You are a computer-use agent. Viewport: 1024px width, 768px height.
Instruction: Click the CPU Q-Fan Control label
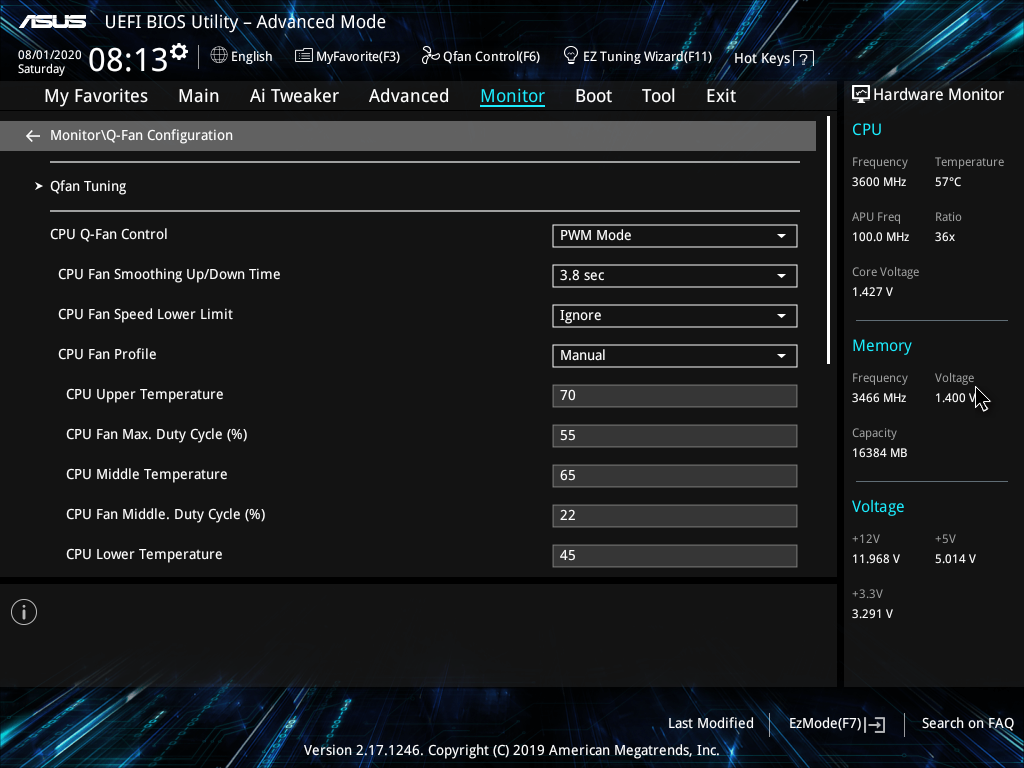[108, 234]
